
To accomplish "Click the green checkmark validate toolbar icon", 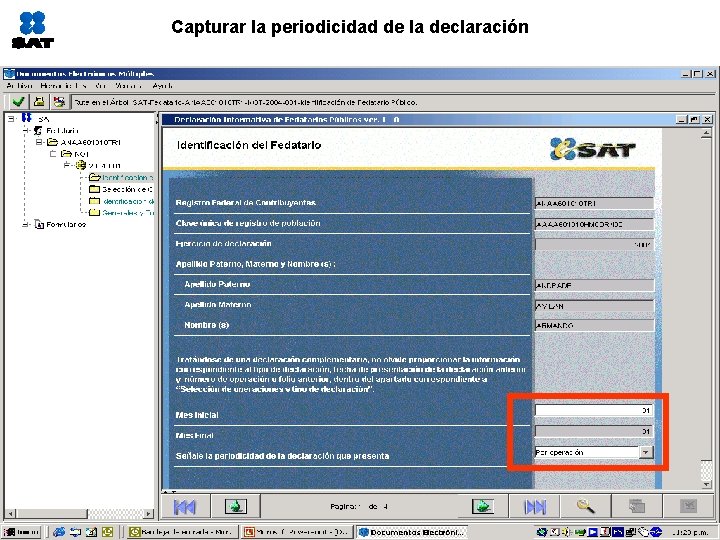I will tap(19, 102).
